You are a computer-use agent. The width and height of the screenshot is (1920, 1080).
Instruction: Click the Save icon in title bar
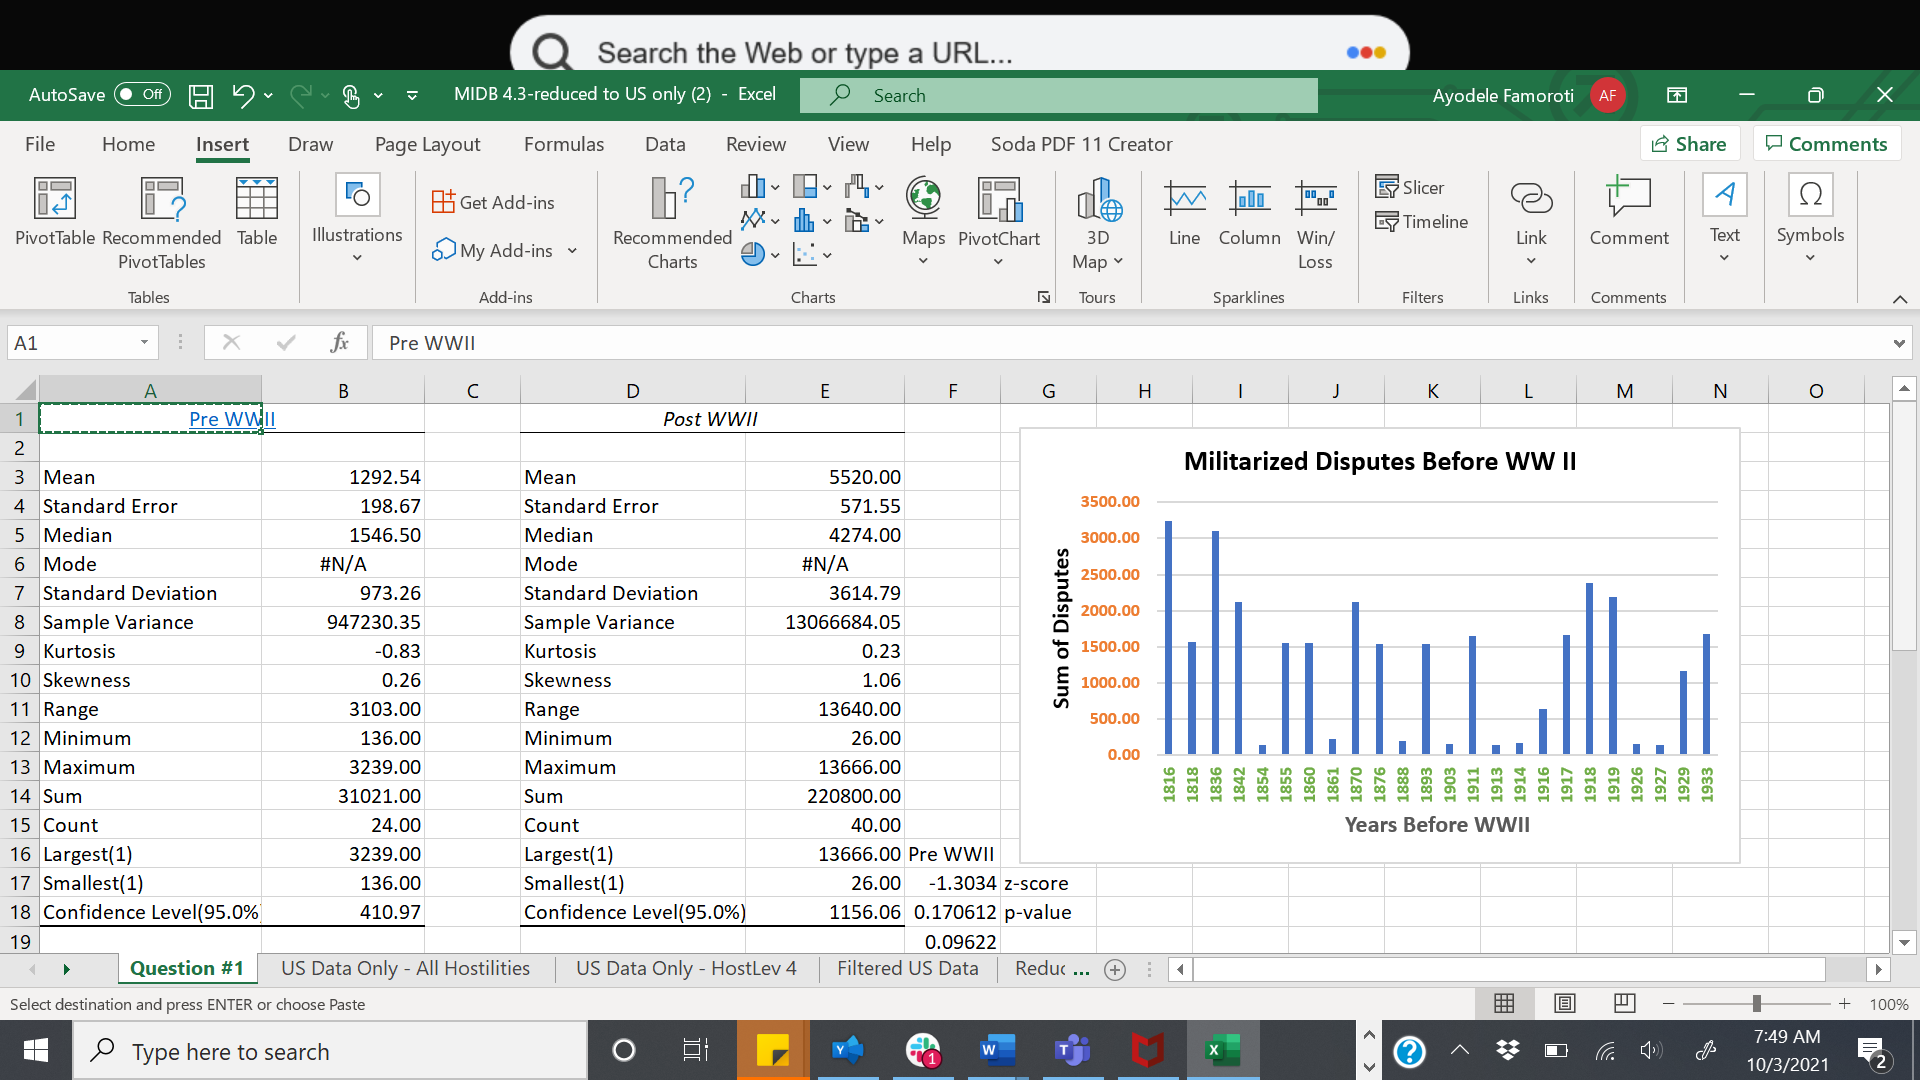point(201,96)
